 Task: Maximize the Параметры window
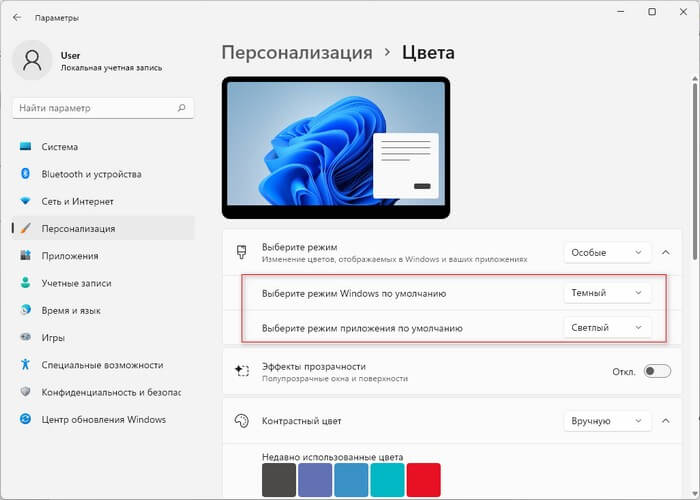click(652, 12)
